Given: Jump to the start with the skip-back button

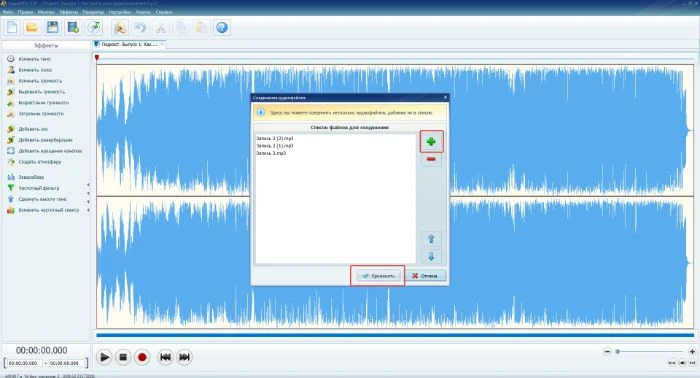Looking at the screenshot, I should [x=165, y=357].
